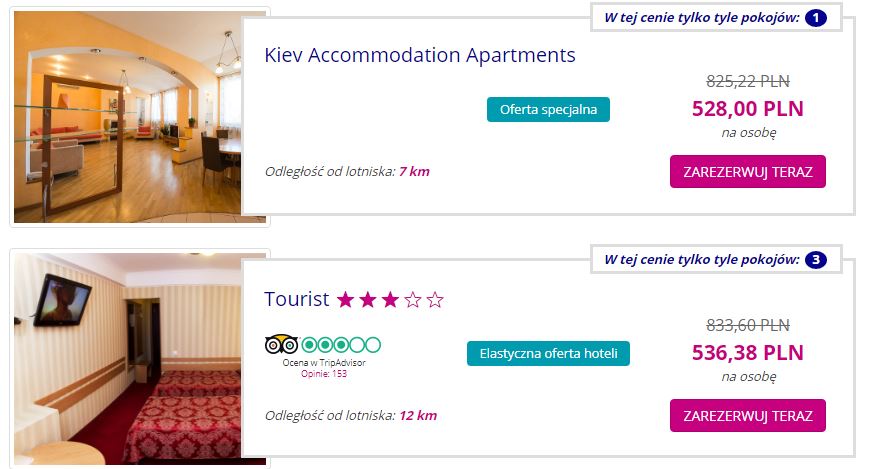Screen dimensions: 875x469
Task: Click the fifth empty star of Tourist rating
Action: click(435, 300)
